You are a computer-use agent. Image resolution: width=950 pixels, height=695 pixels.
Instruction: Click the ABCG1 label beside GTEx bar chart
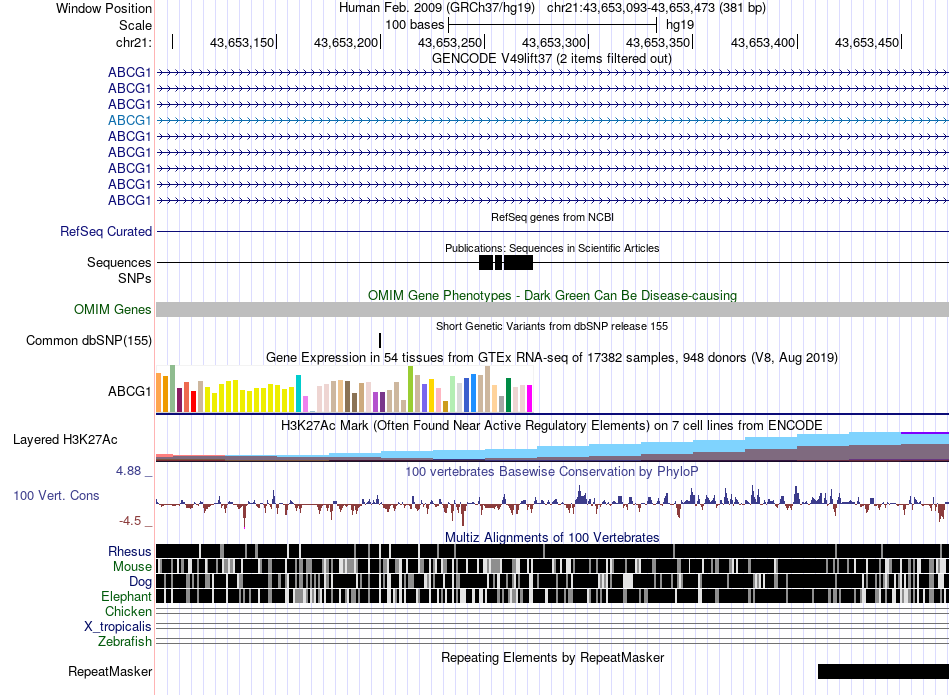tap(130, 391)
